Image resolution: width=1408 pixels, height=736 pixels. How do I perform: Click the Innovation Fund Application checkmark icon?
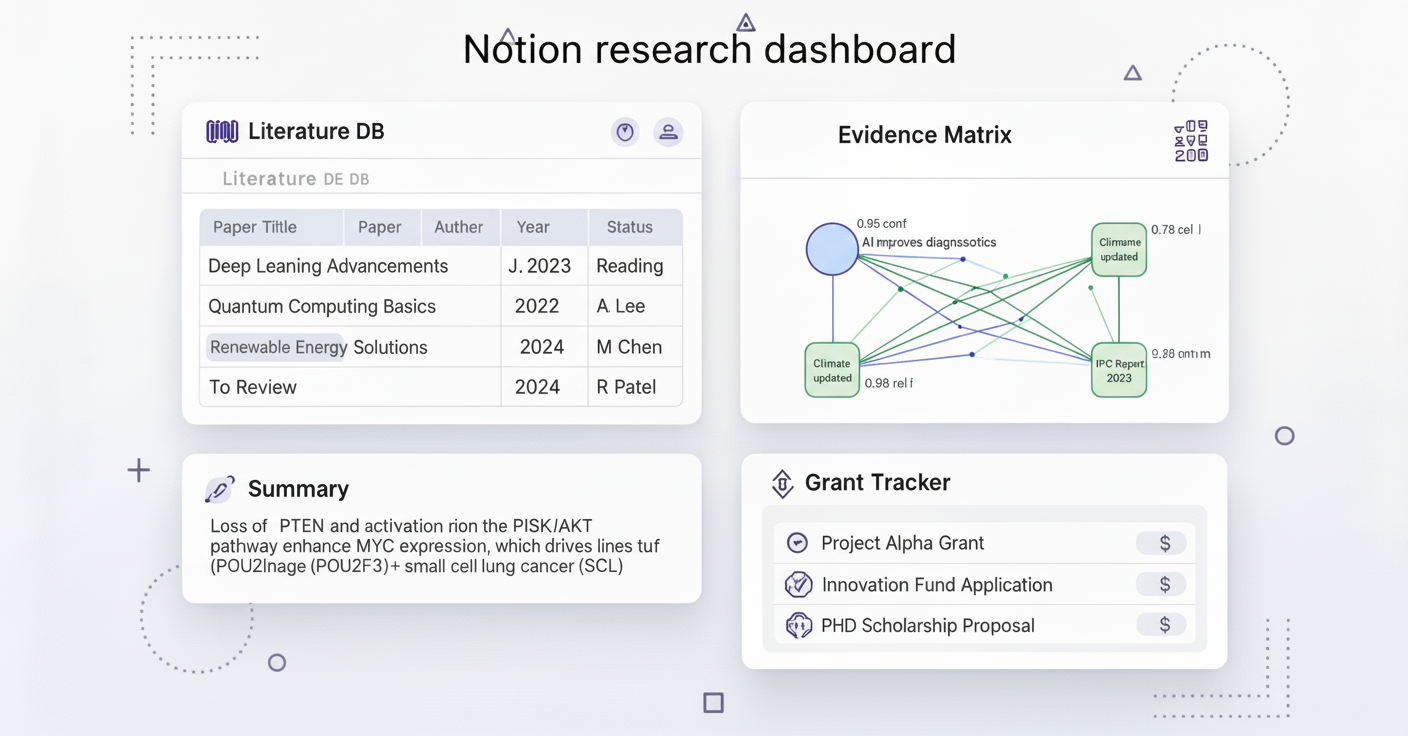tap(798, 585)
